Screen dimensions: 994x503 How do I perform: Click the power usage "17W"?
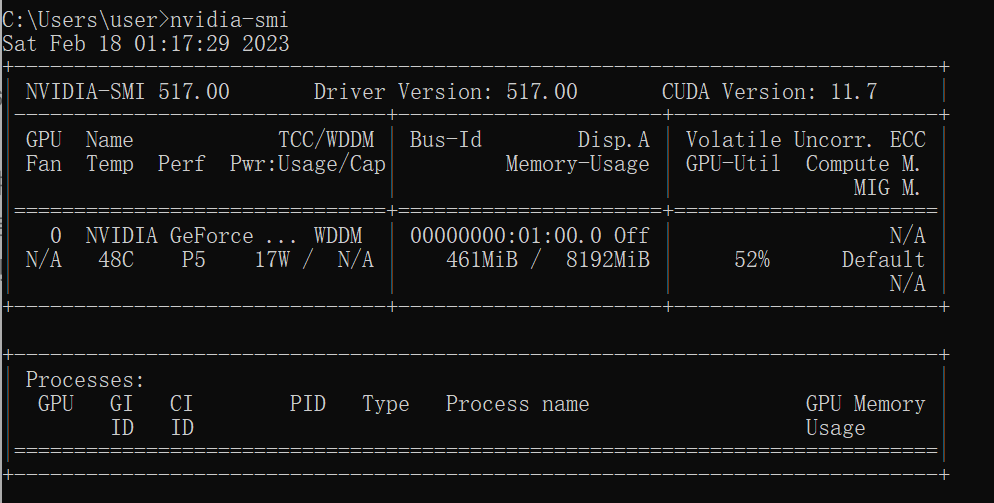pyautogui.click(x=273, y=260)
